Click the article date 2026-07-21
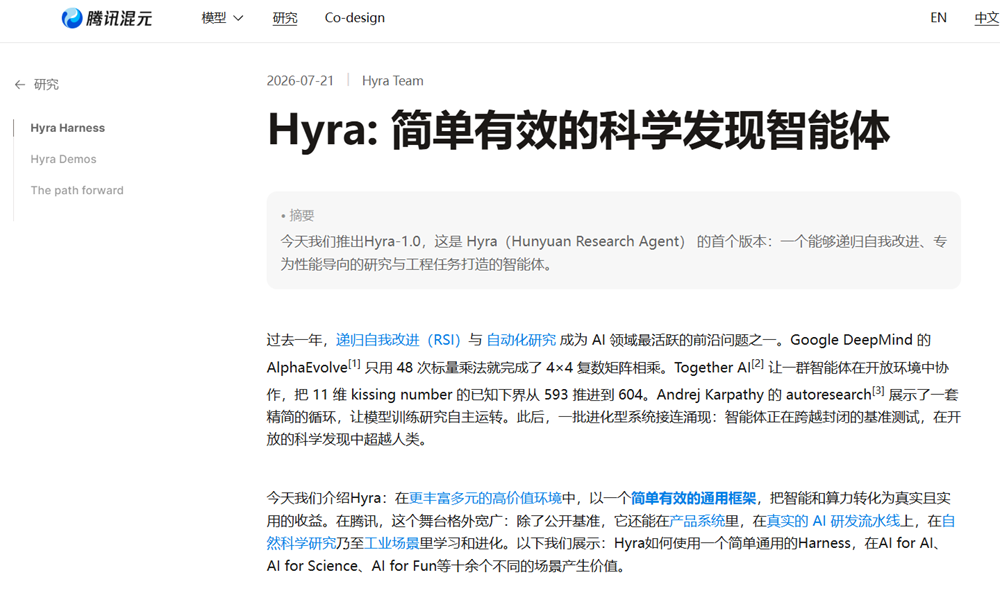Screen dimensions: 1000x593 (300, 81)
